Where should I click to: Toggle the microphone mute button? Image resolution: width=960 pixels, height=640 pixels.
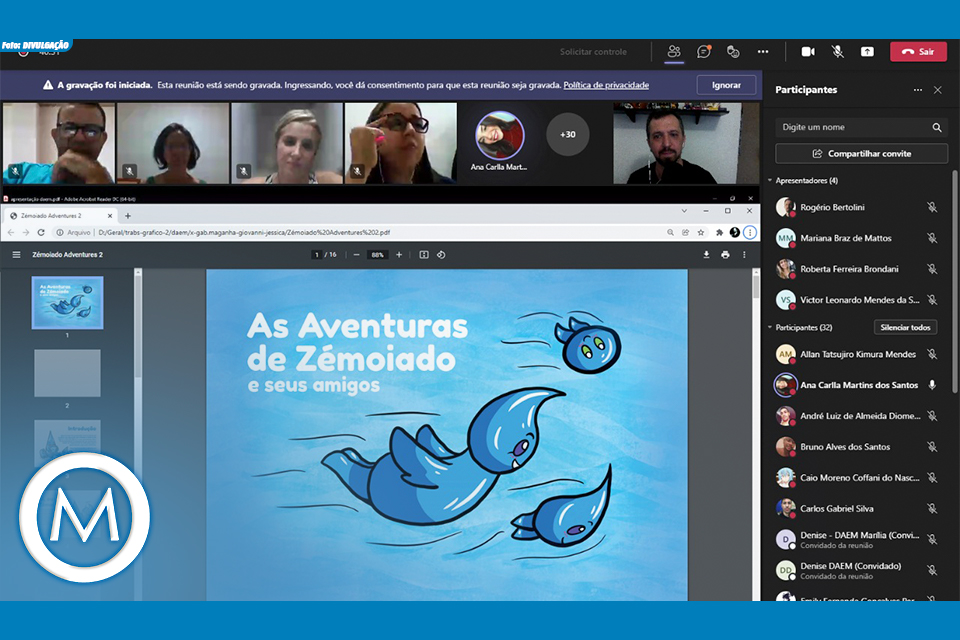838,51
